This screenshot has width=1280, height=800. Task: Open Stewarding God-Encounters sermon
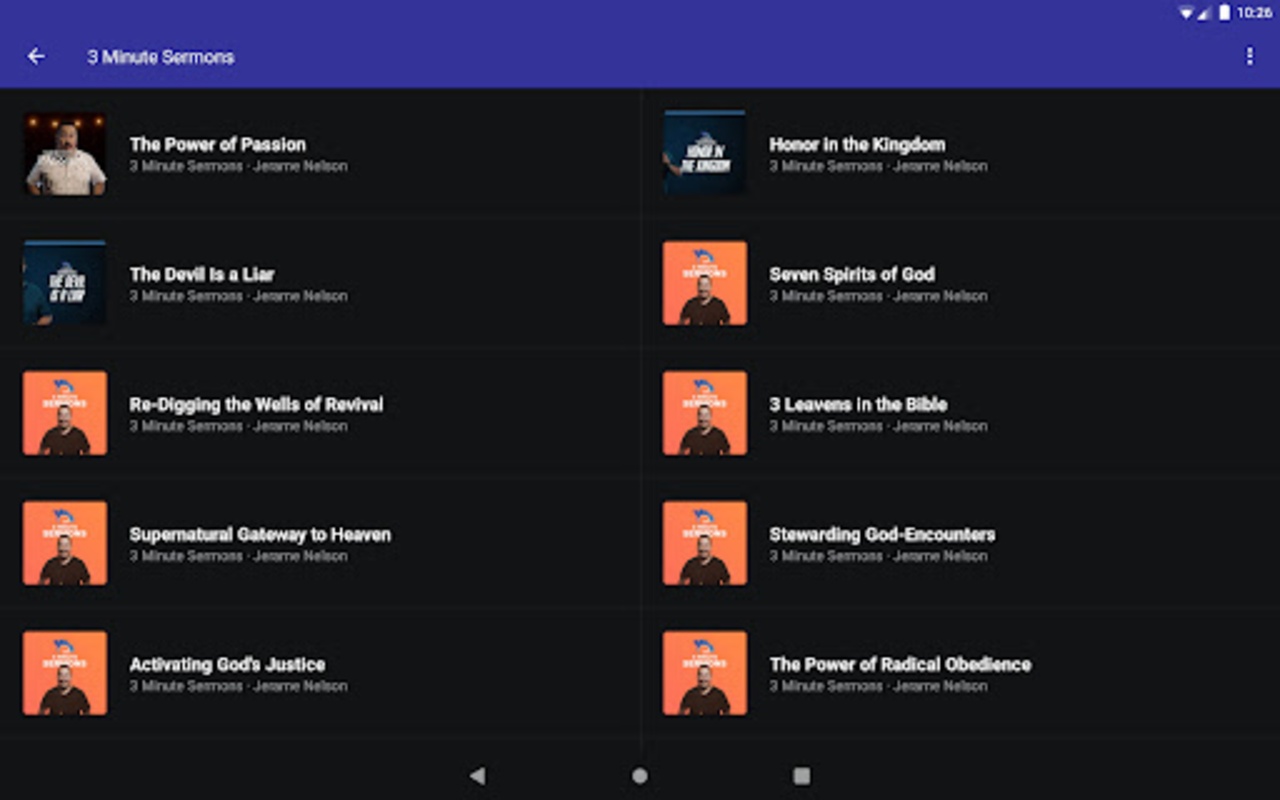(960, 543)
